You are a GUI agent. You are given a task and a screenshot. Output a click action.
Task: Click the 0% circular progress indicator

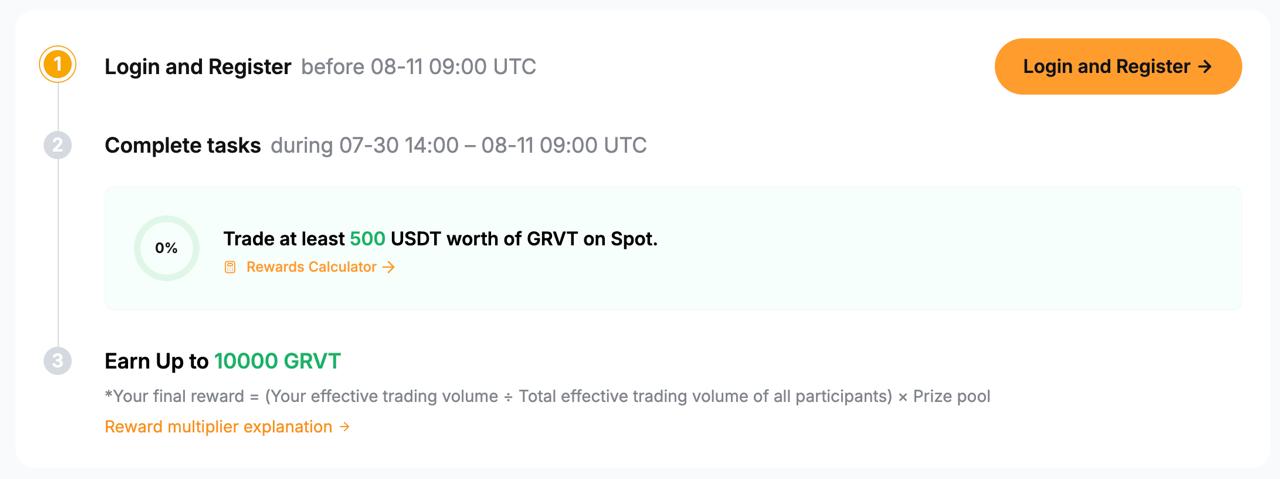pyautogui.click(x=166, y=248)
